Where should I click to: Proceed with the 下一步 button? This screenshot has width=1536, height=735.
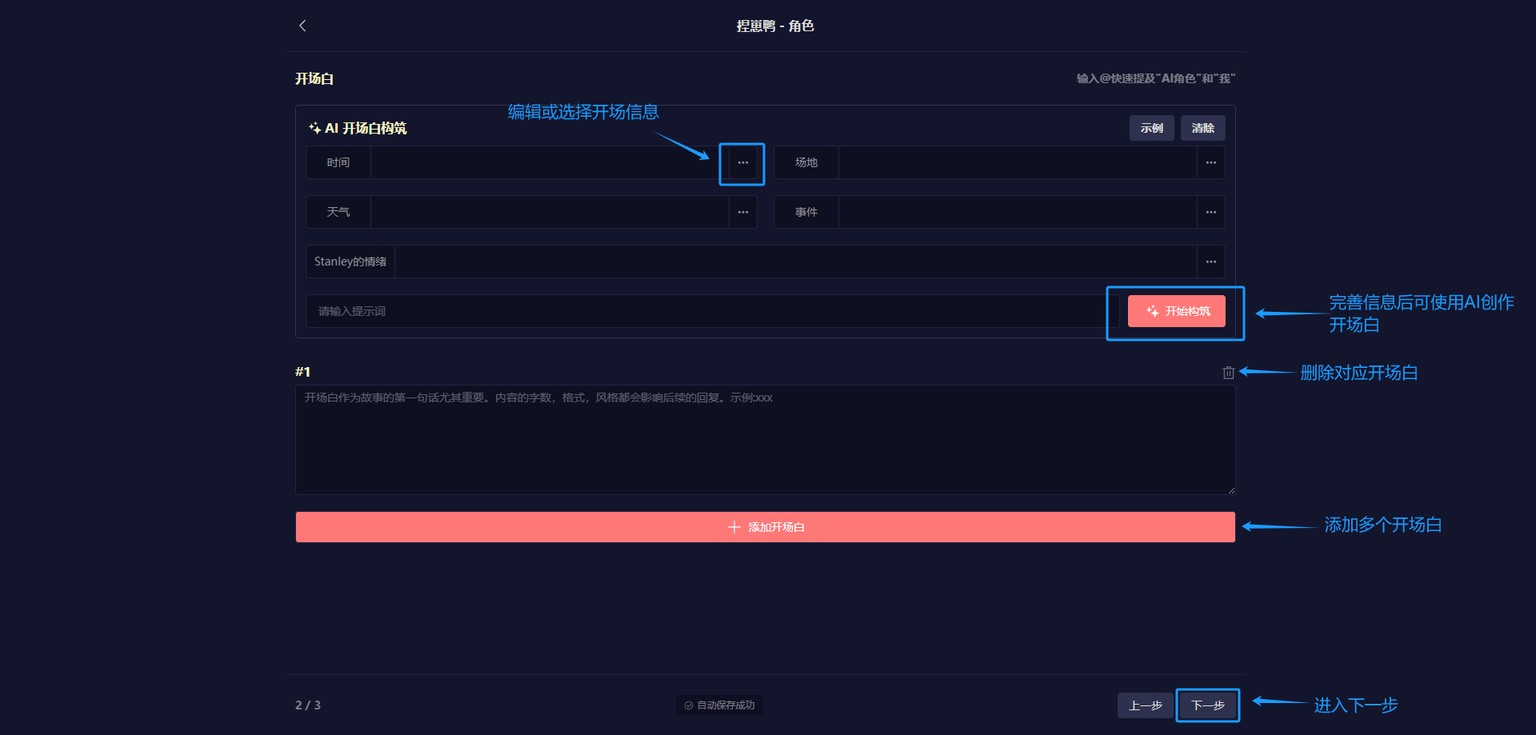1207,705
